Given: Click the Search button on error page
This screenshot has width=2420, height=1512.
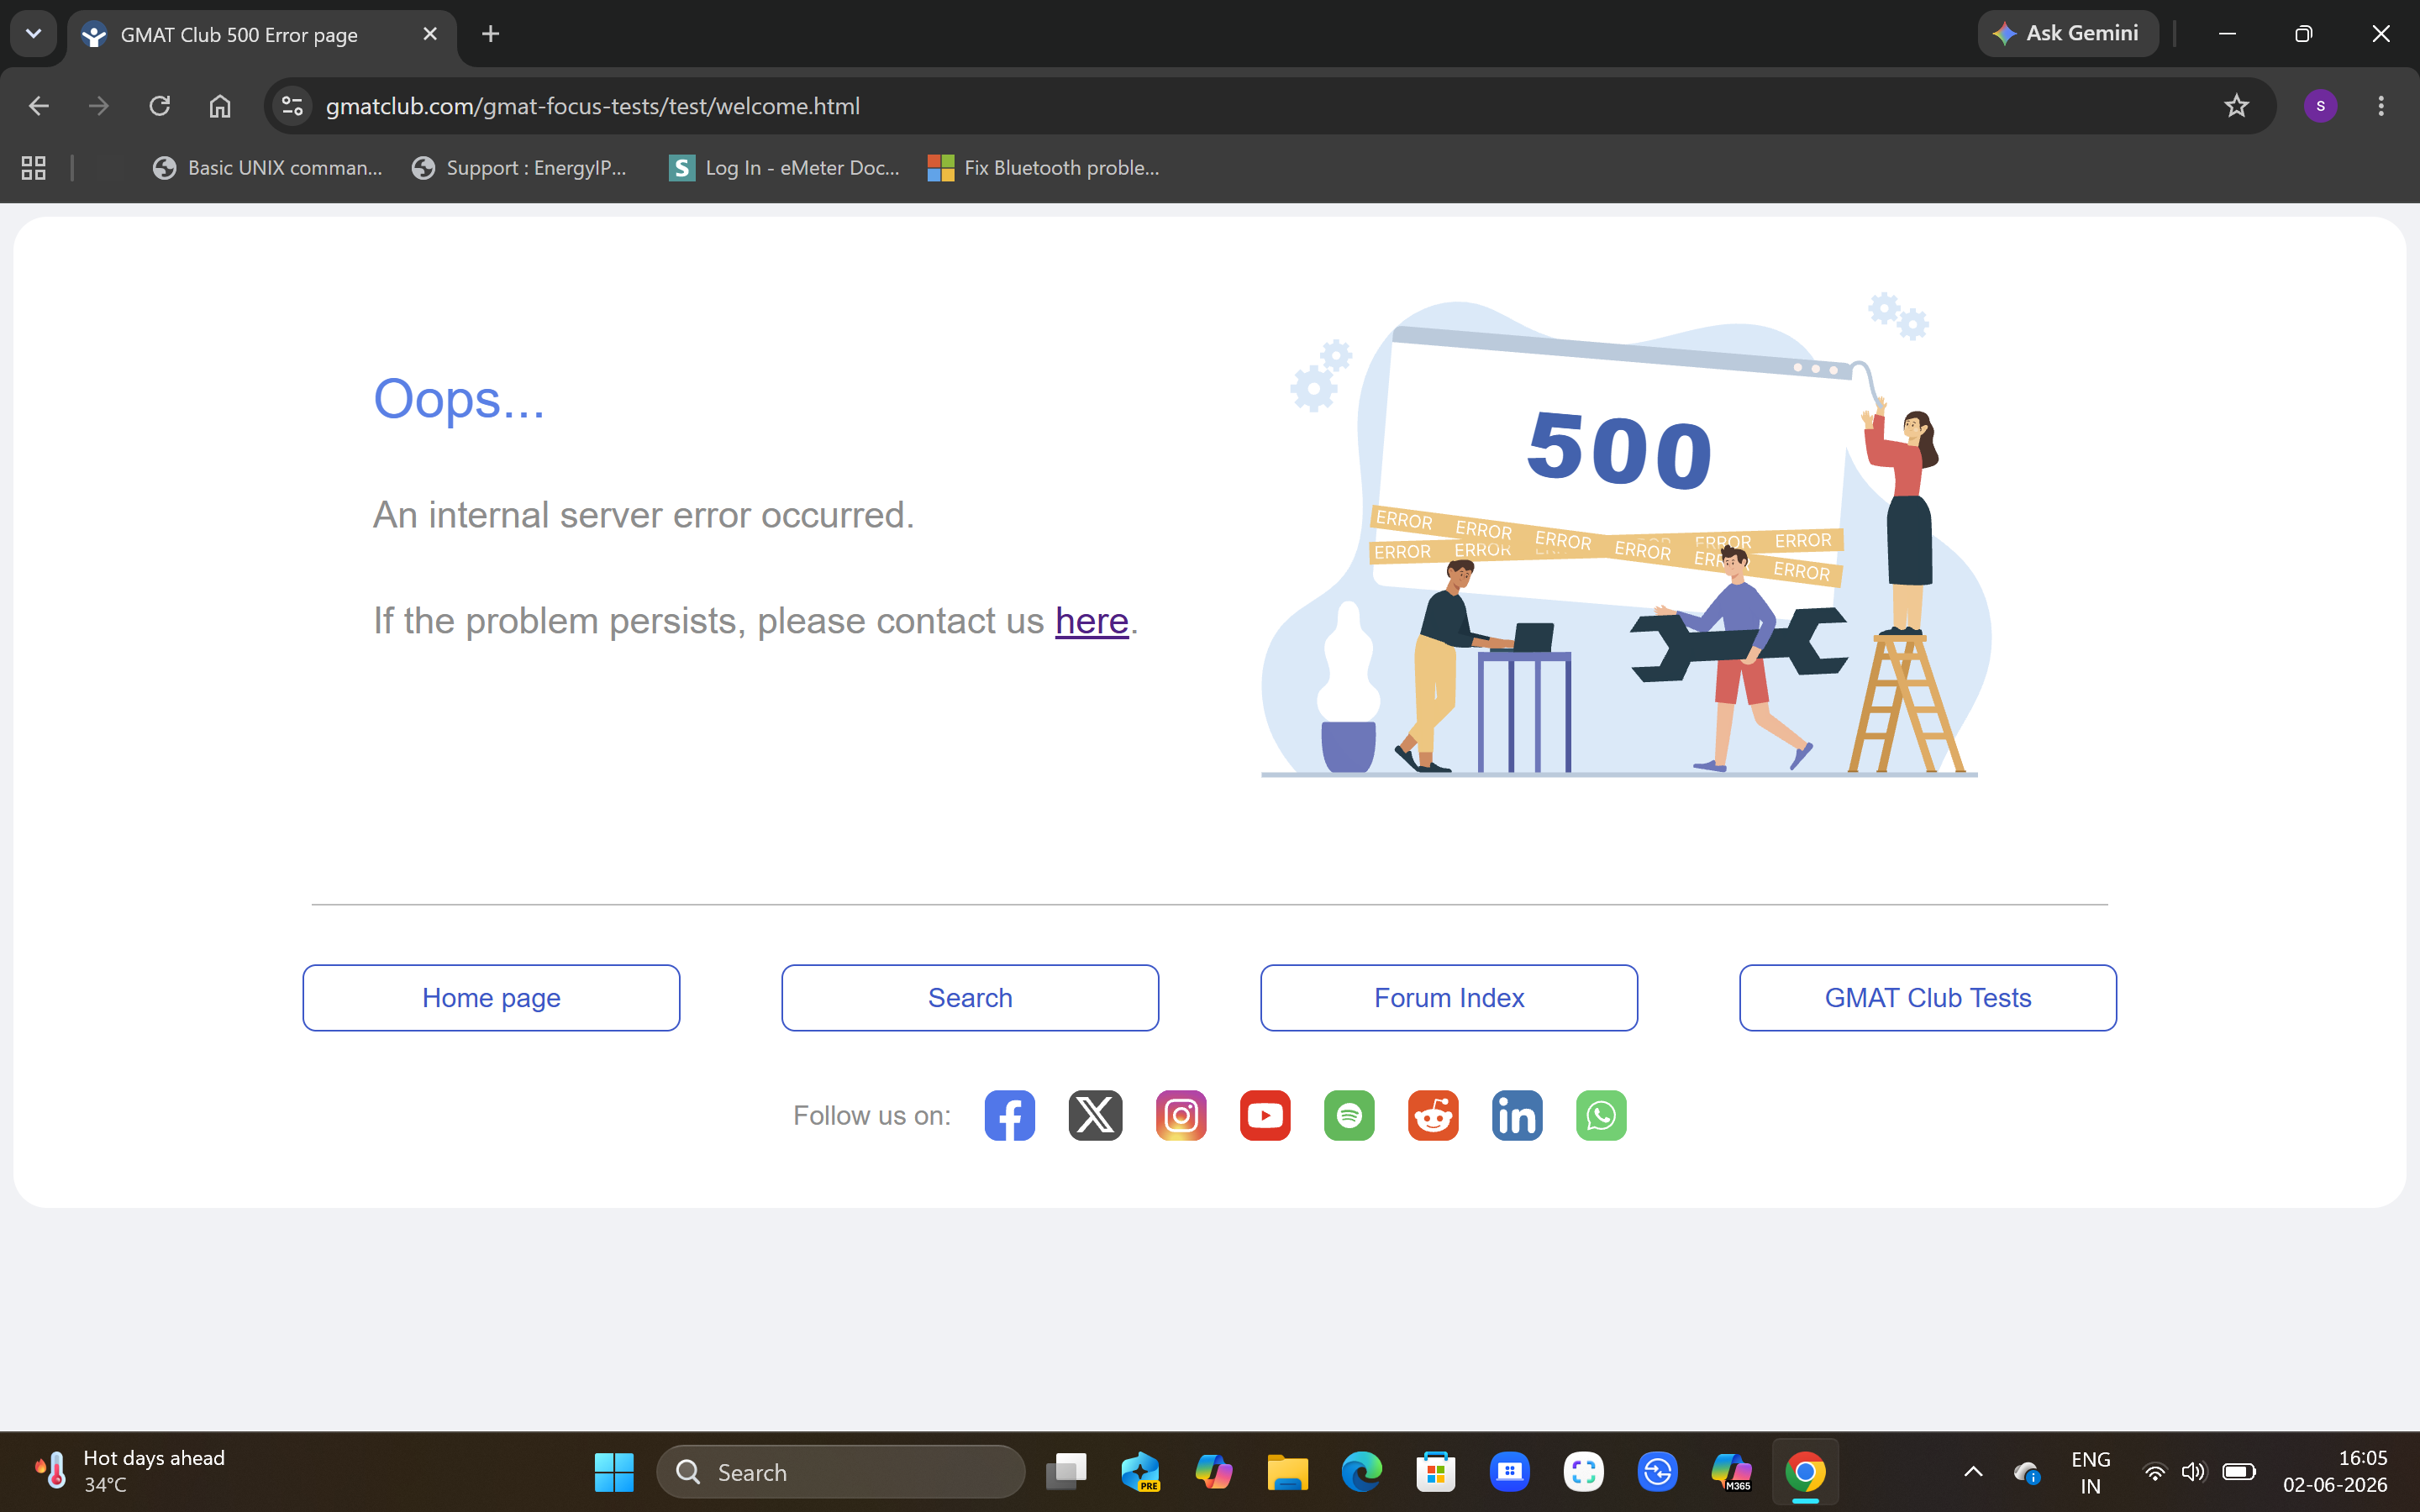Looking at the screenshot, I should point(970,997).
